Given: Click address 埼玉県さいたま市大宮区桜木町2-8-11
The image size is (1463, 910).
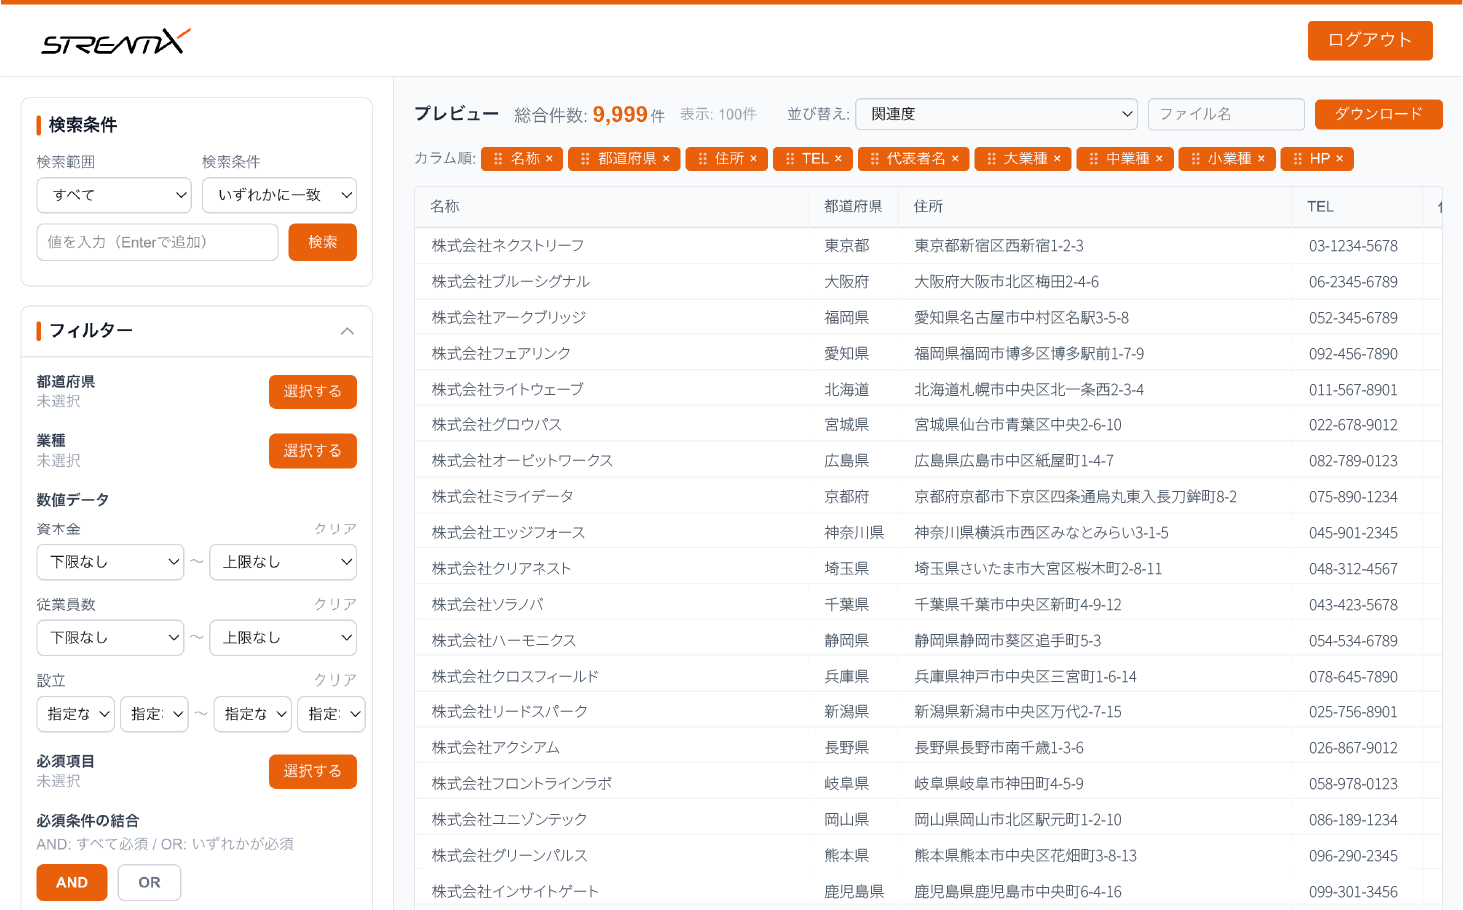Looking at the screenshot, I should (1038, 569).
